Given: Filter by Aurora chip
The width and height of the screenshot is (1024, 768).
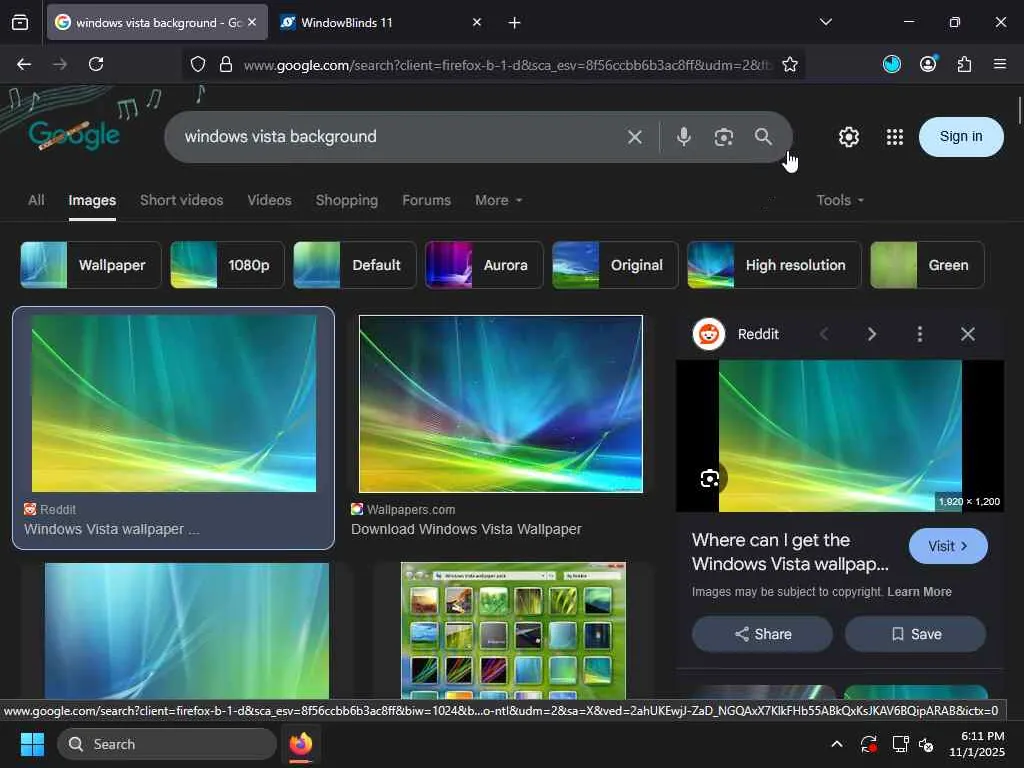Looking at the screenshot, I should [x=484, y=265].
